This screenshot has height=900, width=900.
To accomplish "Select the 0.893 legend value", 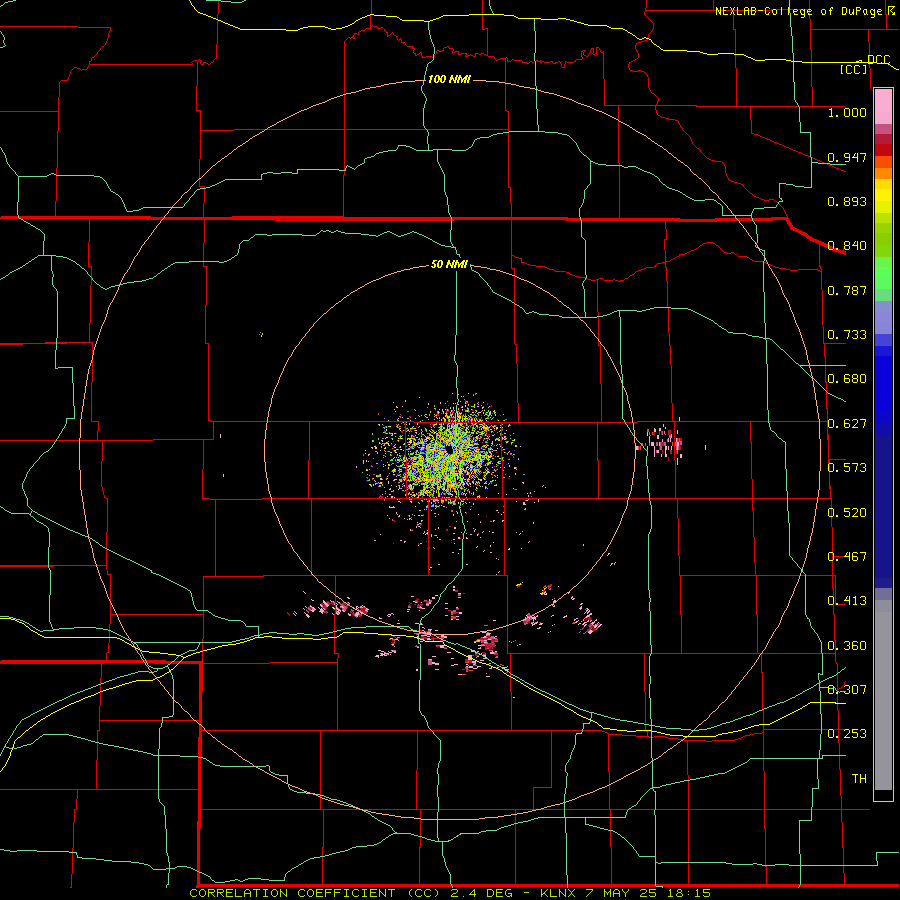I will 847,201.
